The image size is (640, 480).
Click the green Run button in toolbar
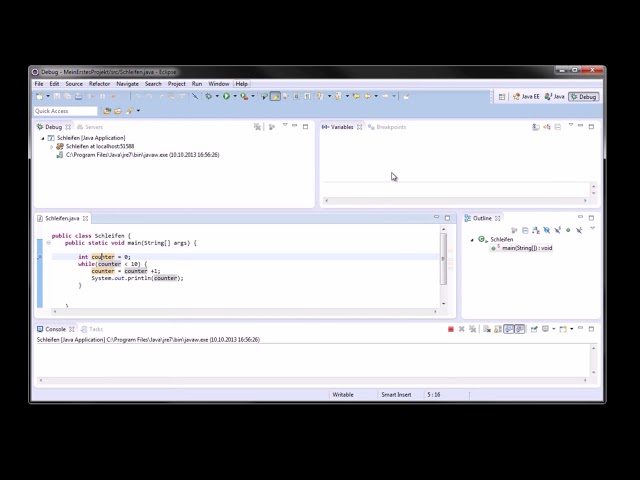pyautogui.click(x=226, y=96)
